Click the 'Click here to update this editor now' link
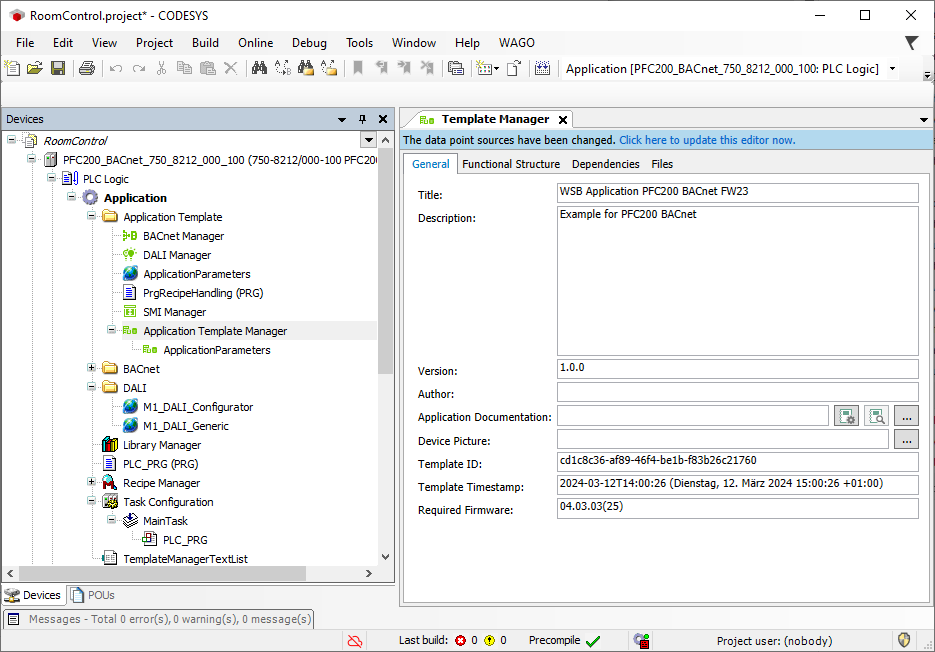This screenshot has width=935, height=652. 707,140
